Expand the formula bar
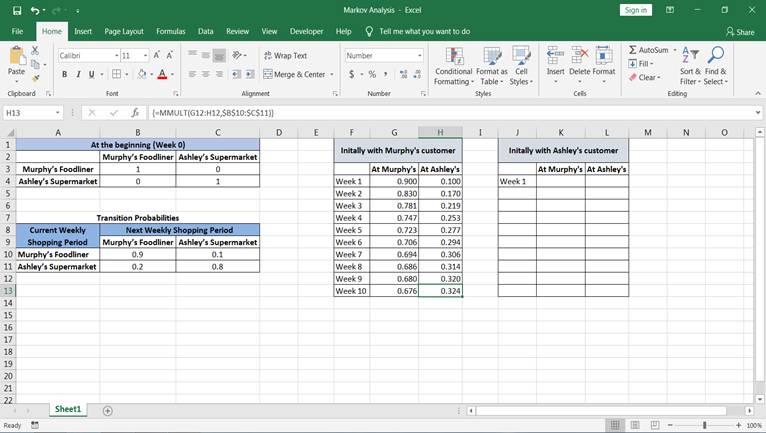This screenshot has height=433, width=766. pos(758,113)
